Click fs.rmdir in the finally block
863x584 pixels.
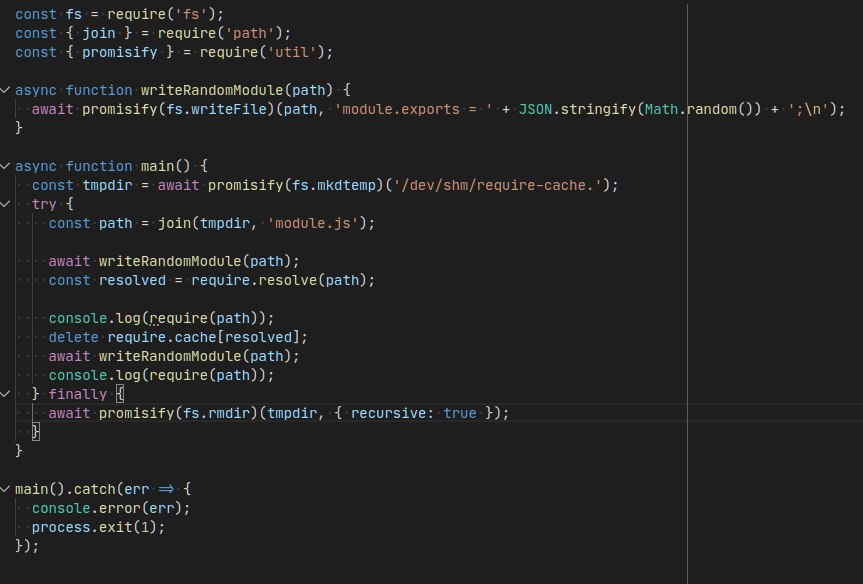216,413
